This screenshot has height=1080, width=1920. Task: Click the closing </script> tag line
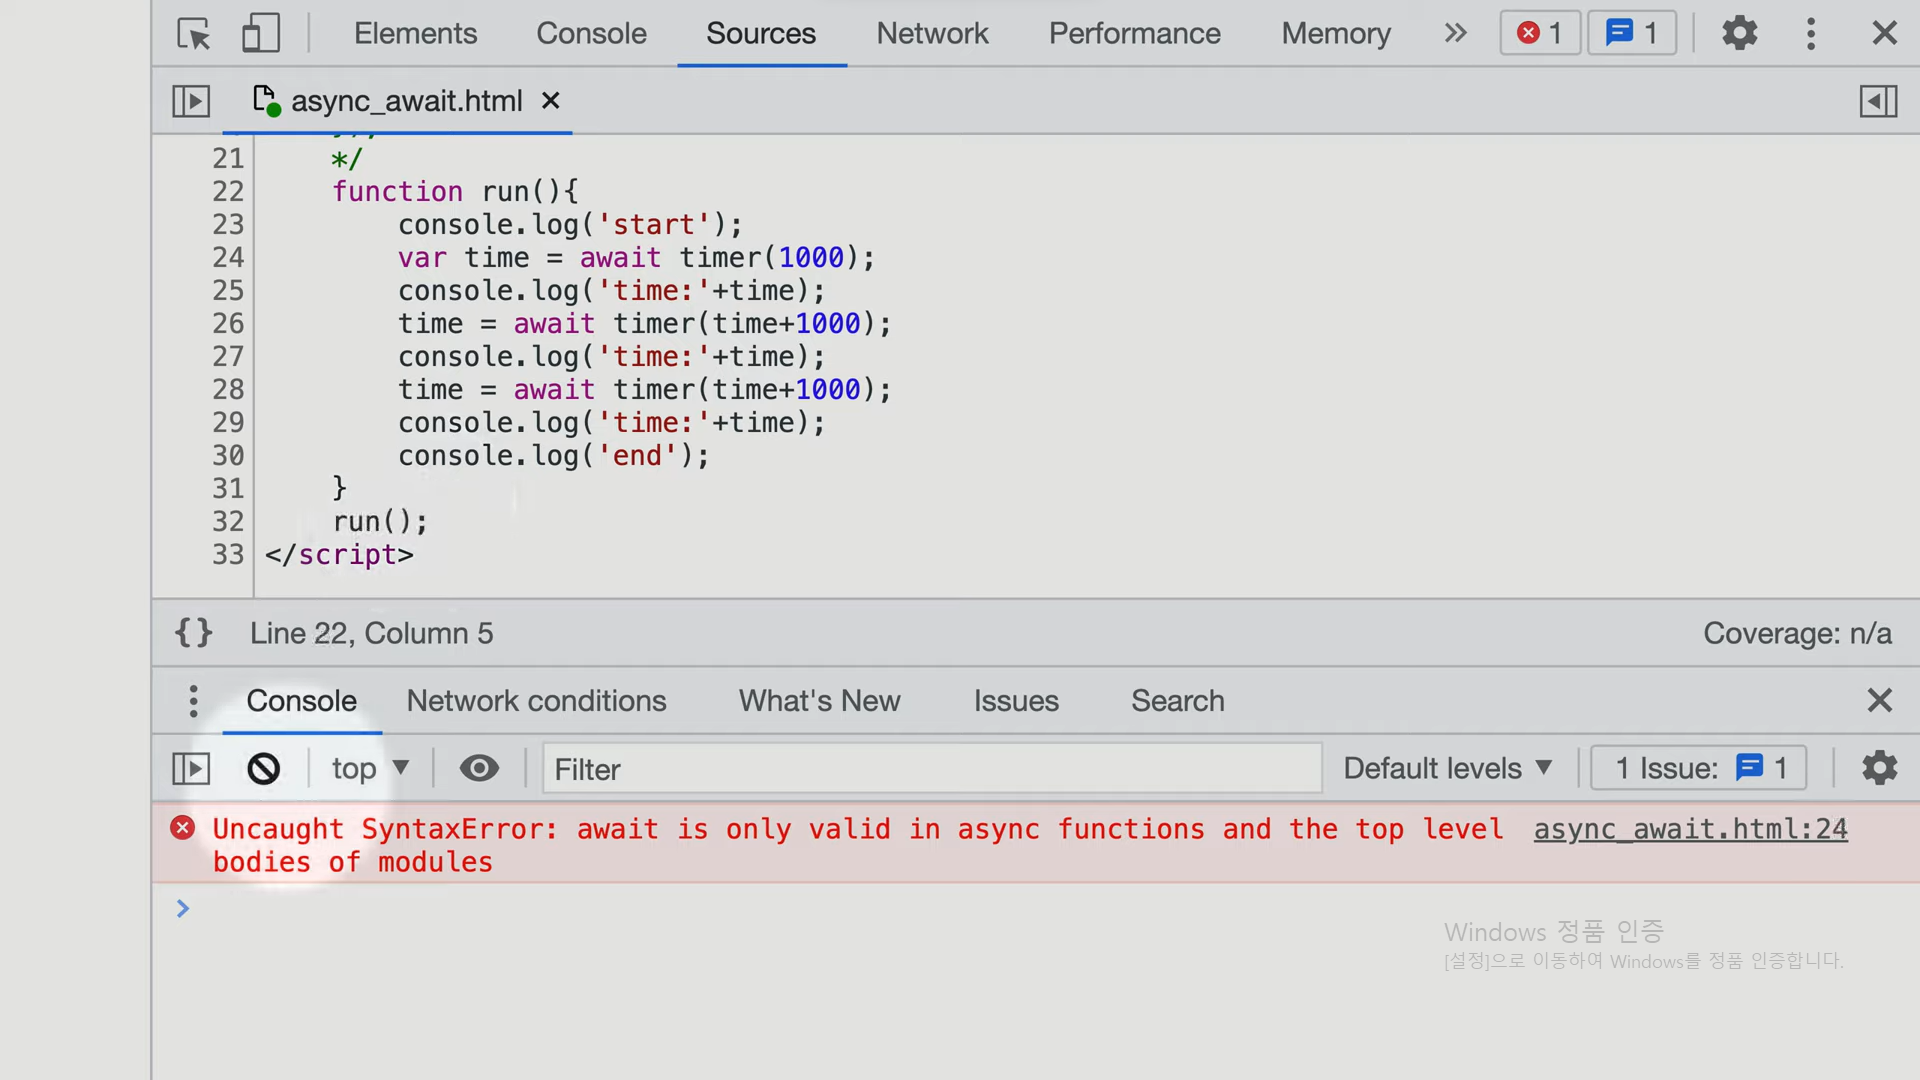click(339, 554)
